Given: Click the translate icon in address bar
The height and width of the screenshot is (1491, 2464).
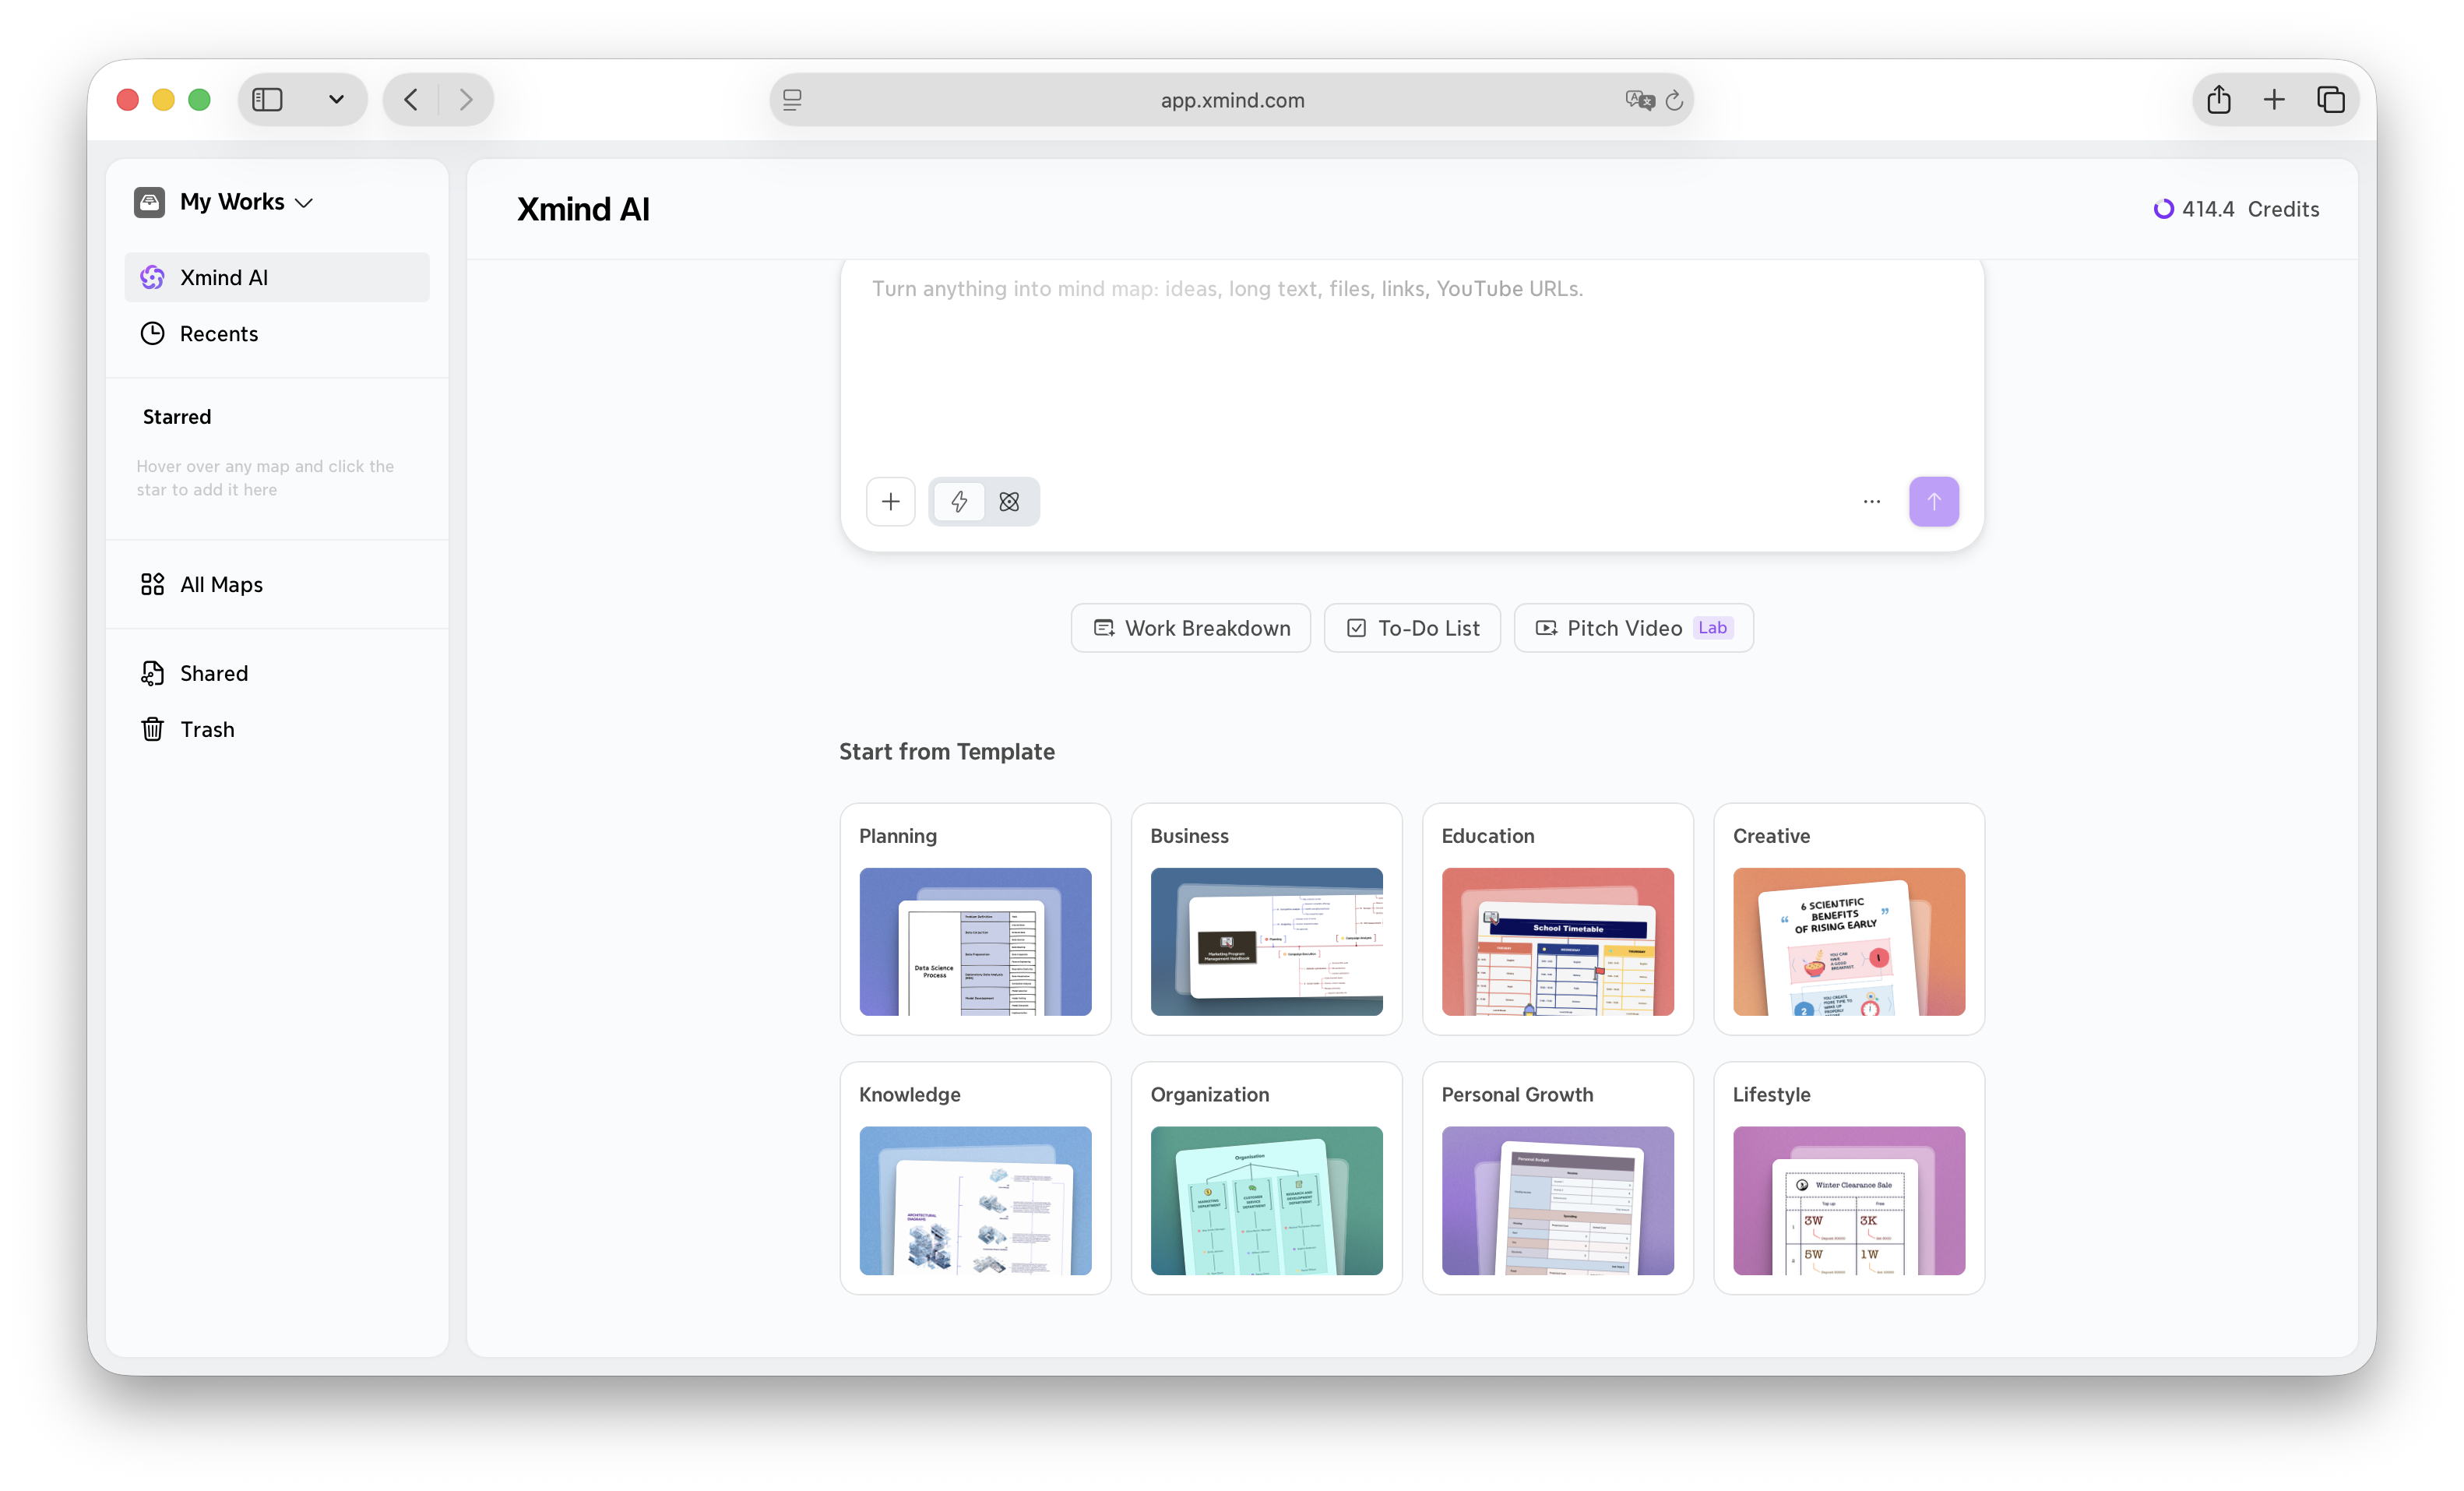Looking at the screenshot, I should [1639, 99].
